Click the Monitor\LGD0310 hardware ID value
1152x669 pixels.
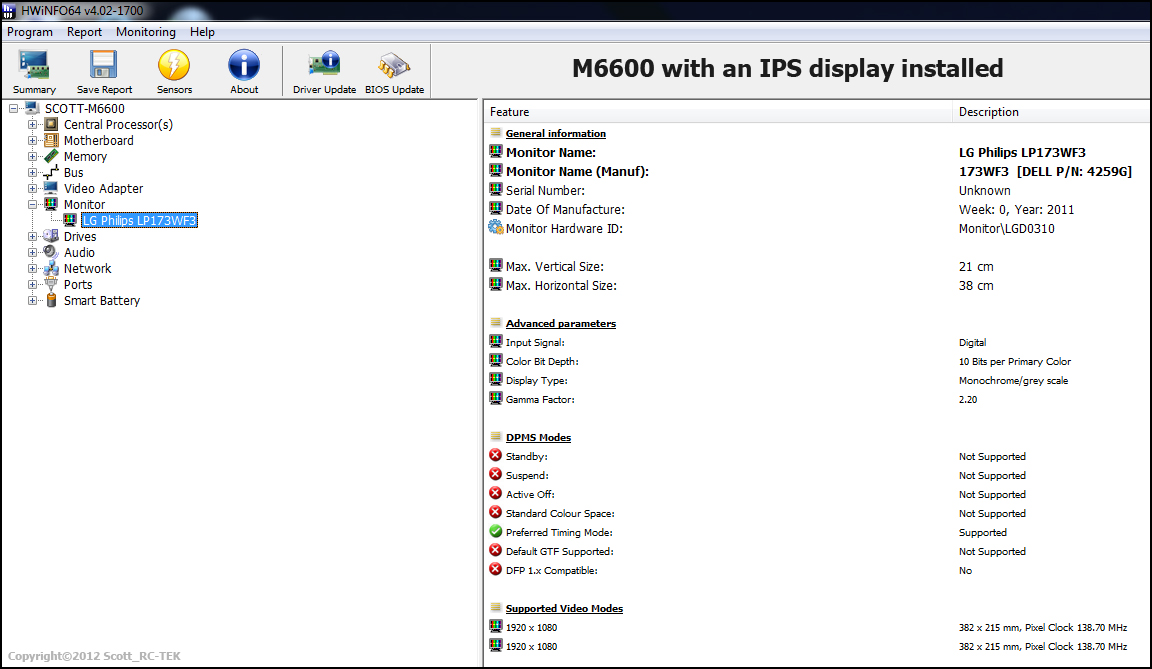coord(1007,228)
